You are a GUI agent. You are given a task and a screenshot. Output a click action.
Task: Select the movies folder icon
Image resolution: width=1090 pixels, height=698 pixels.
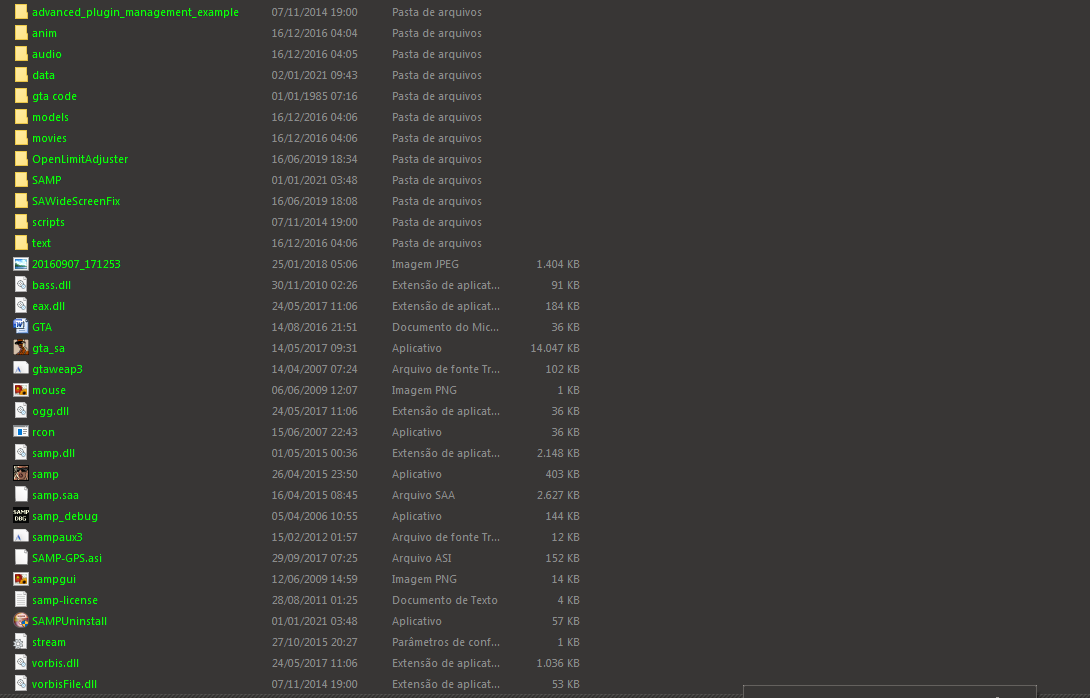click(x=21, y=138)
